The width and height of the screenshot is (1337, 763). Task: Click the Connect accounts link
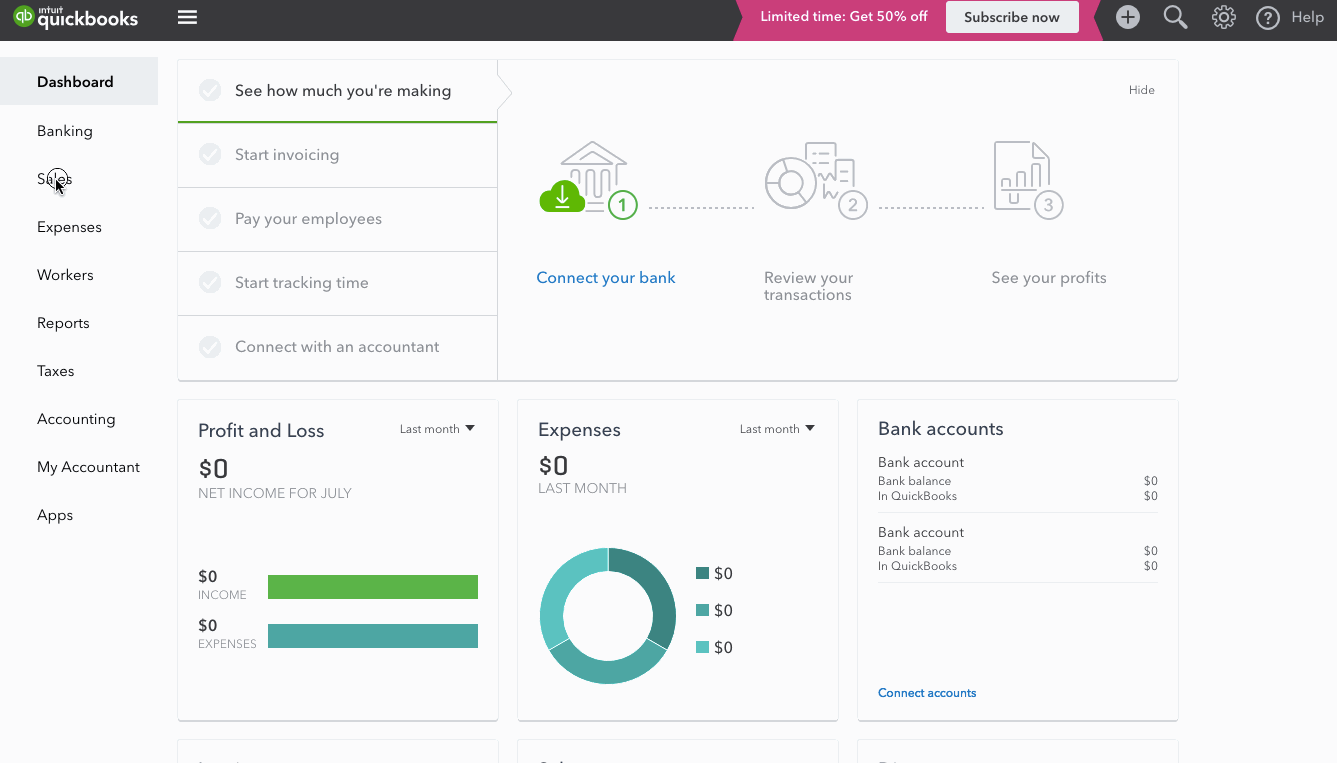click(927, 693)
